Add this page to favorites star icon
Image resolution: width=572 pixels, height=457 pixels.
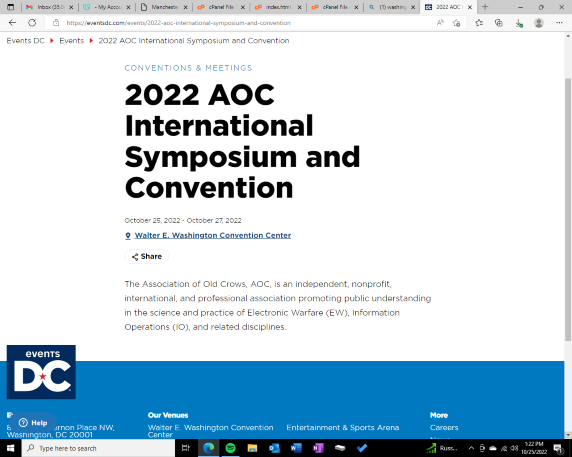456,23
